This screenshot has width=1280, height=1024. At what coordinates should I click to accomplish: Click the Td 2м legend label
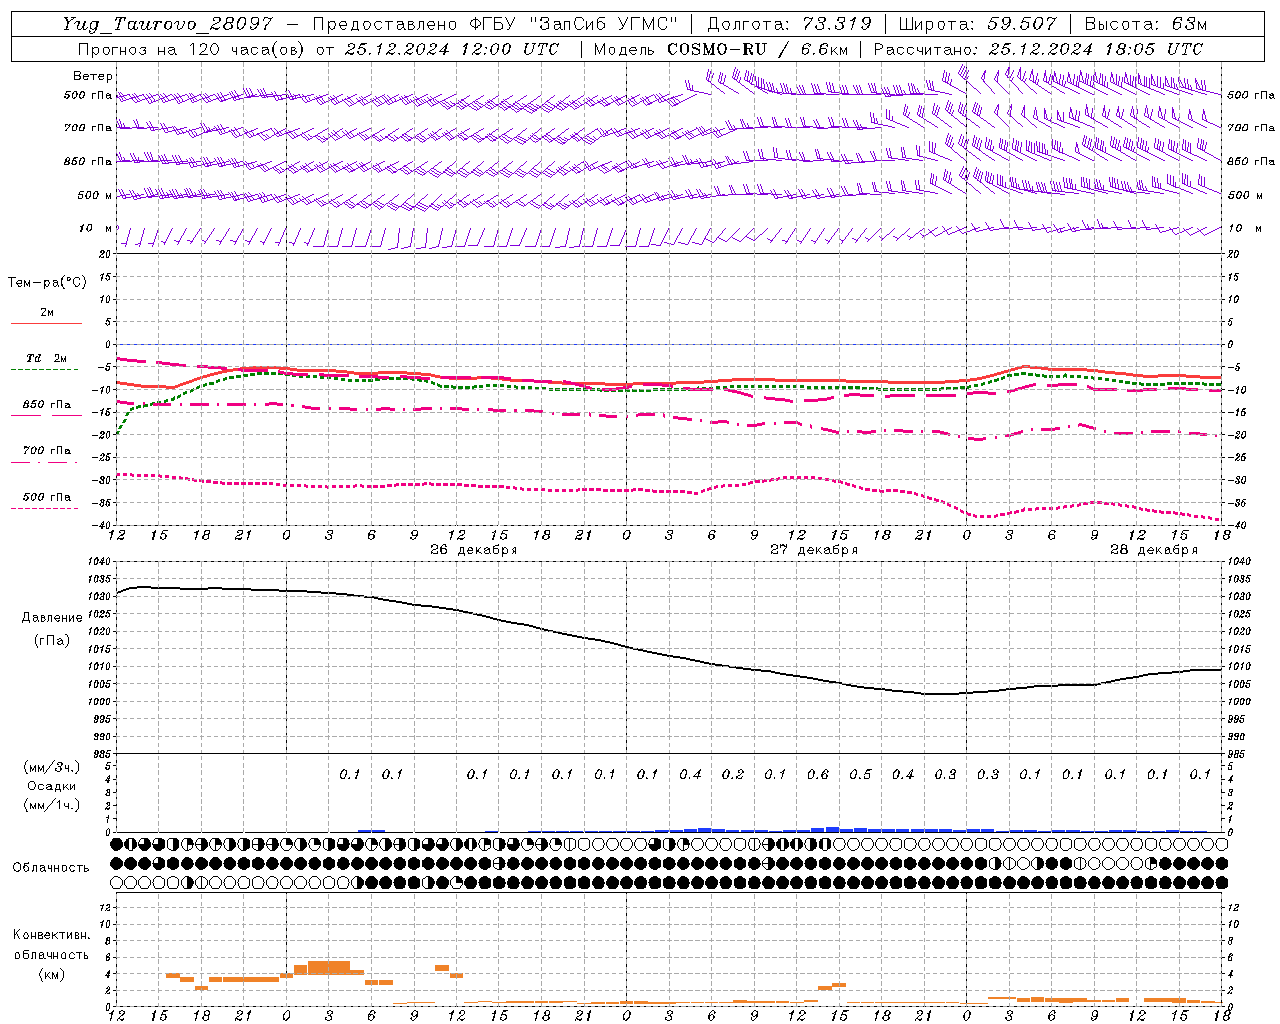click(47, 358)
